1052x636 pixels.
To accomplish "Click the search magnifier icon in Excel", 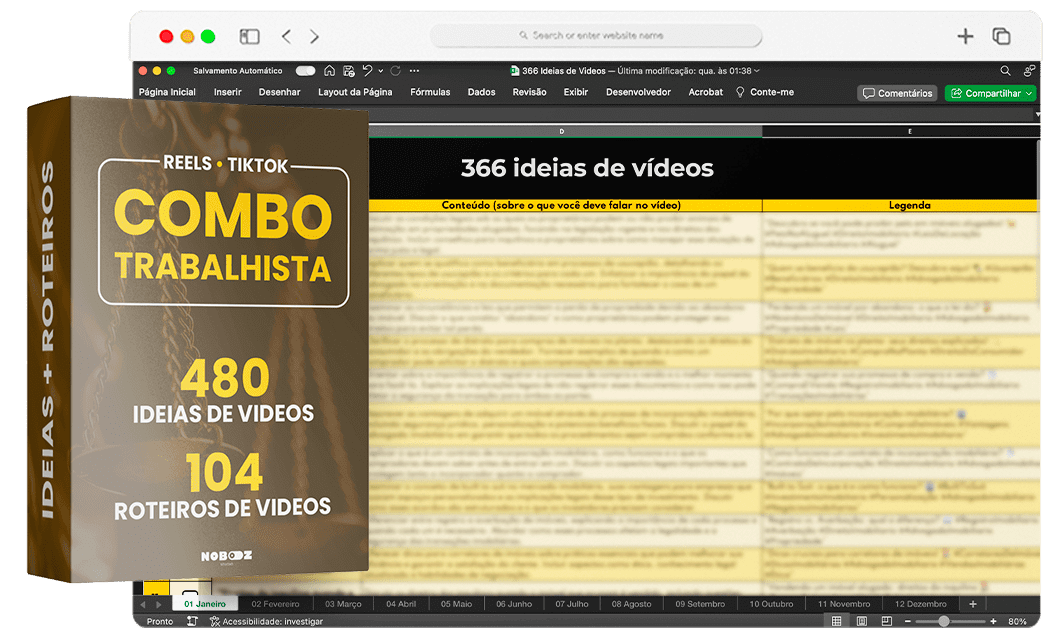I will click(1006, 71).
